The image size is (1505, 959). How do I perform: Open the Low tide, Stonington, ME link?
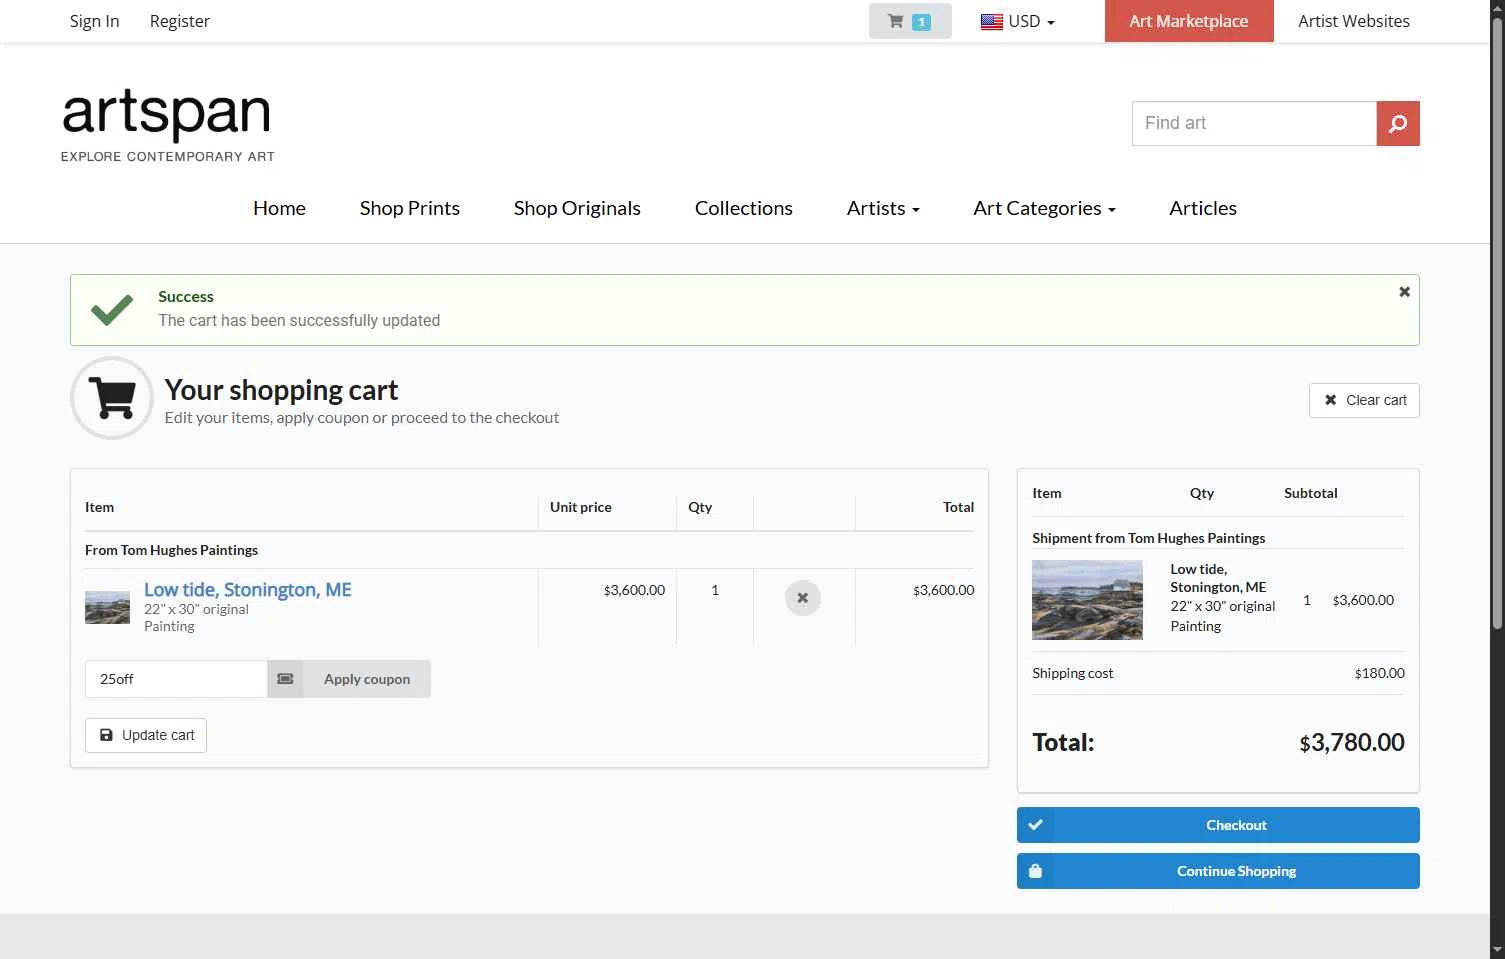pyautogui.click(x=248, y=590)
